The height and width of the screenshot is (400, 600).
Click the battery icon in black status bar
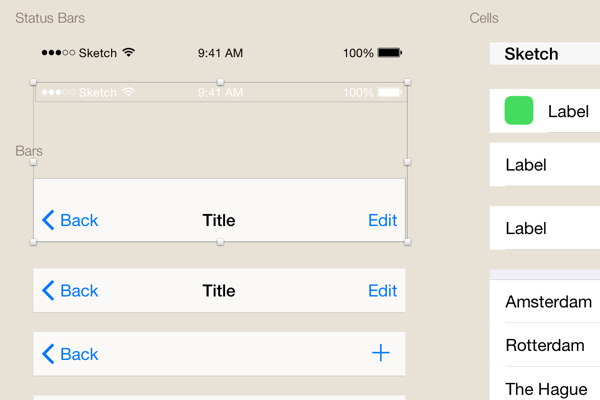[390, 53]
